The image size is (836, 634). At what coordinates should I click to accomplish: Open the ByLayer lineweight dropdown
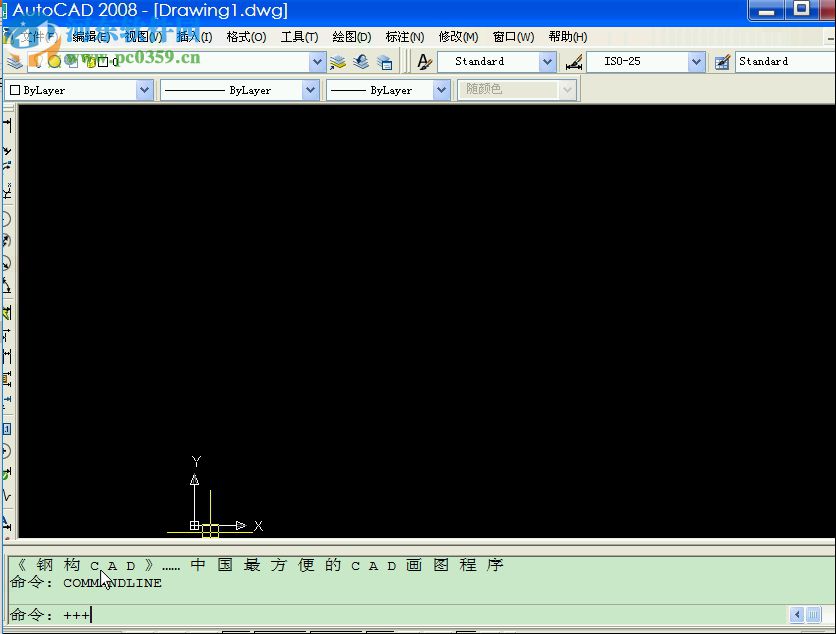(441, 90)
